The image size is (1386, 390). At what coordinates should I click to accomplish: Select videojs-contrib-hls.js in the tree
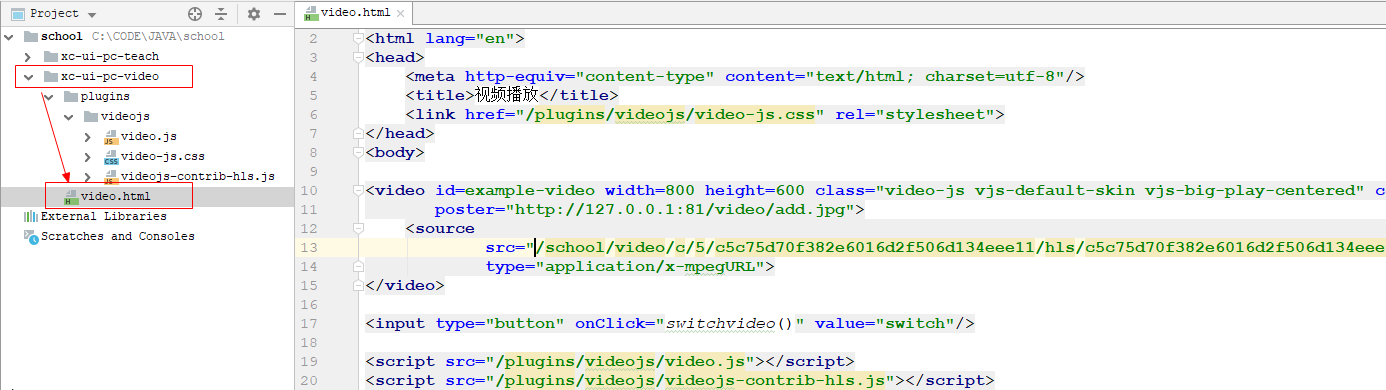click(198, 176)
